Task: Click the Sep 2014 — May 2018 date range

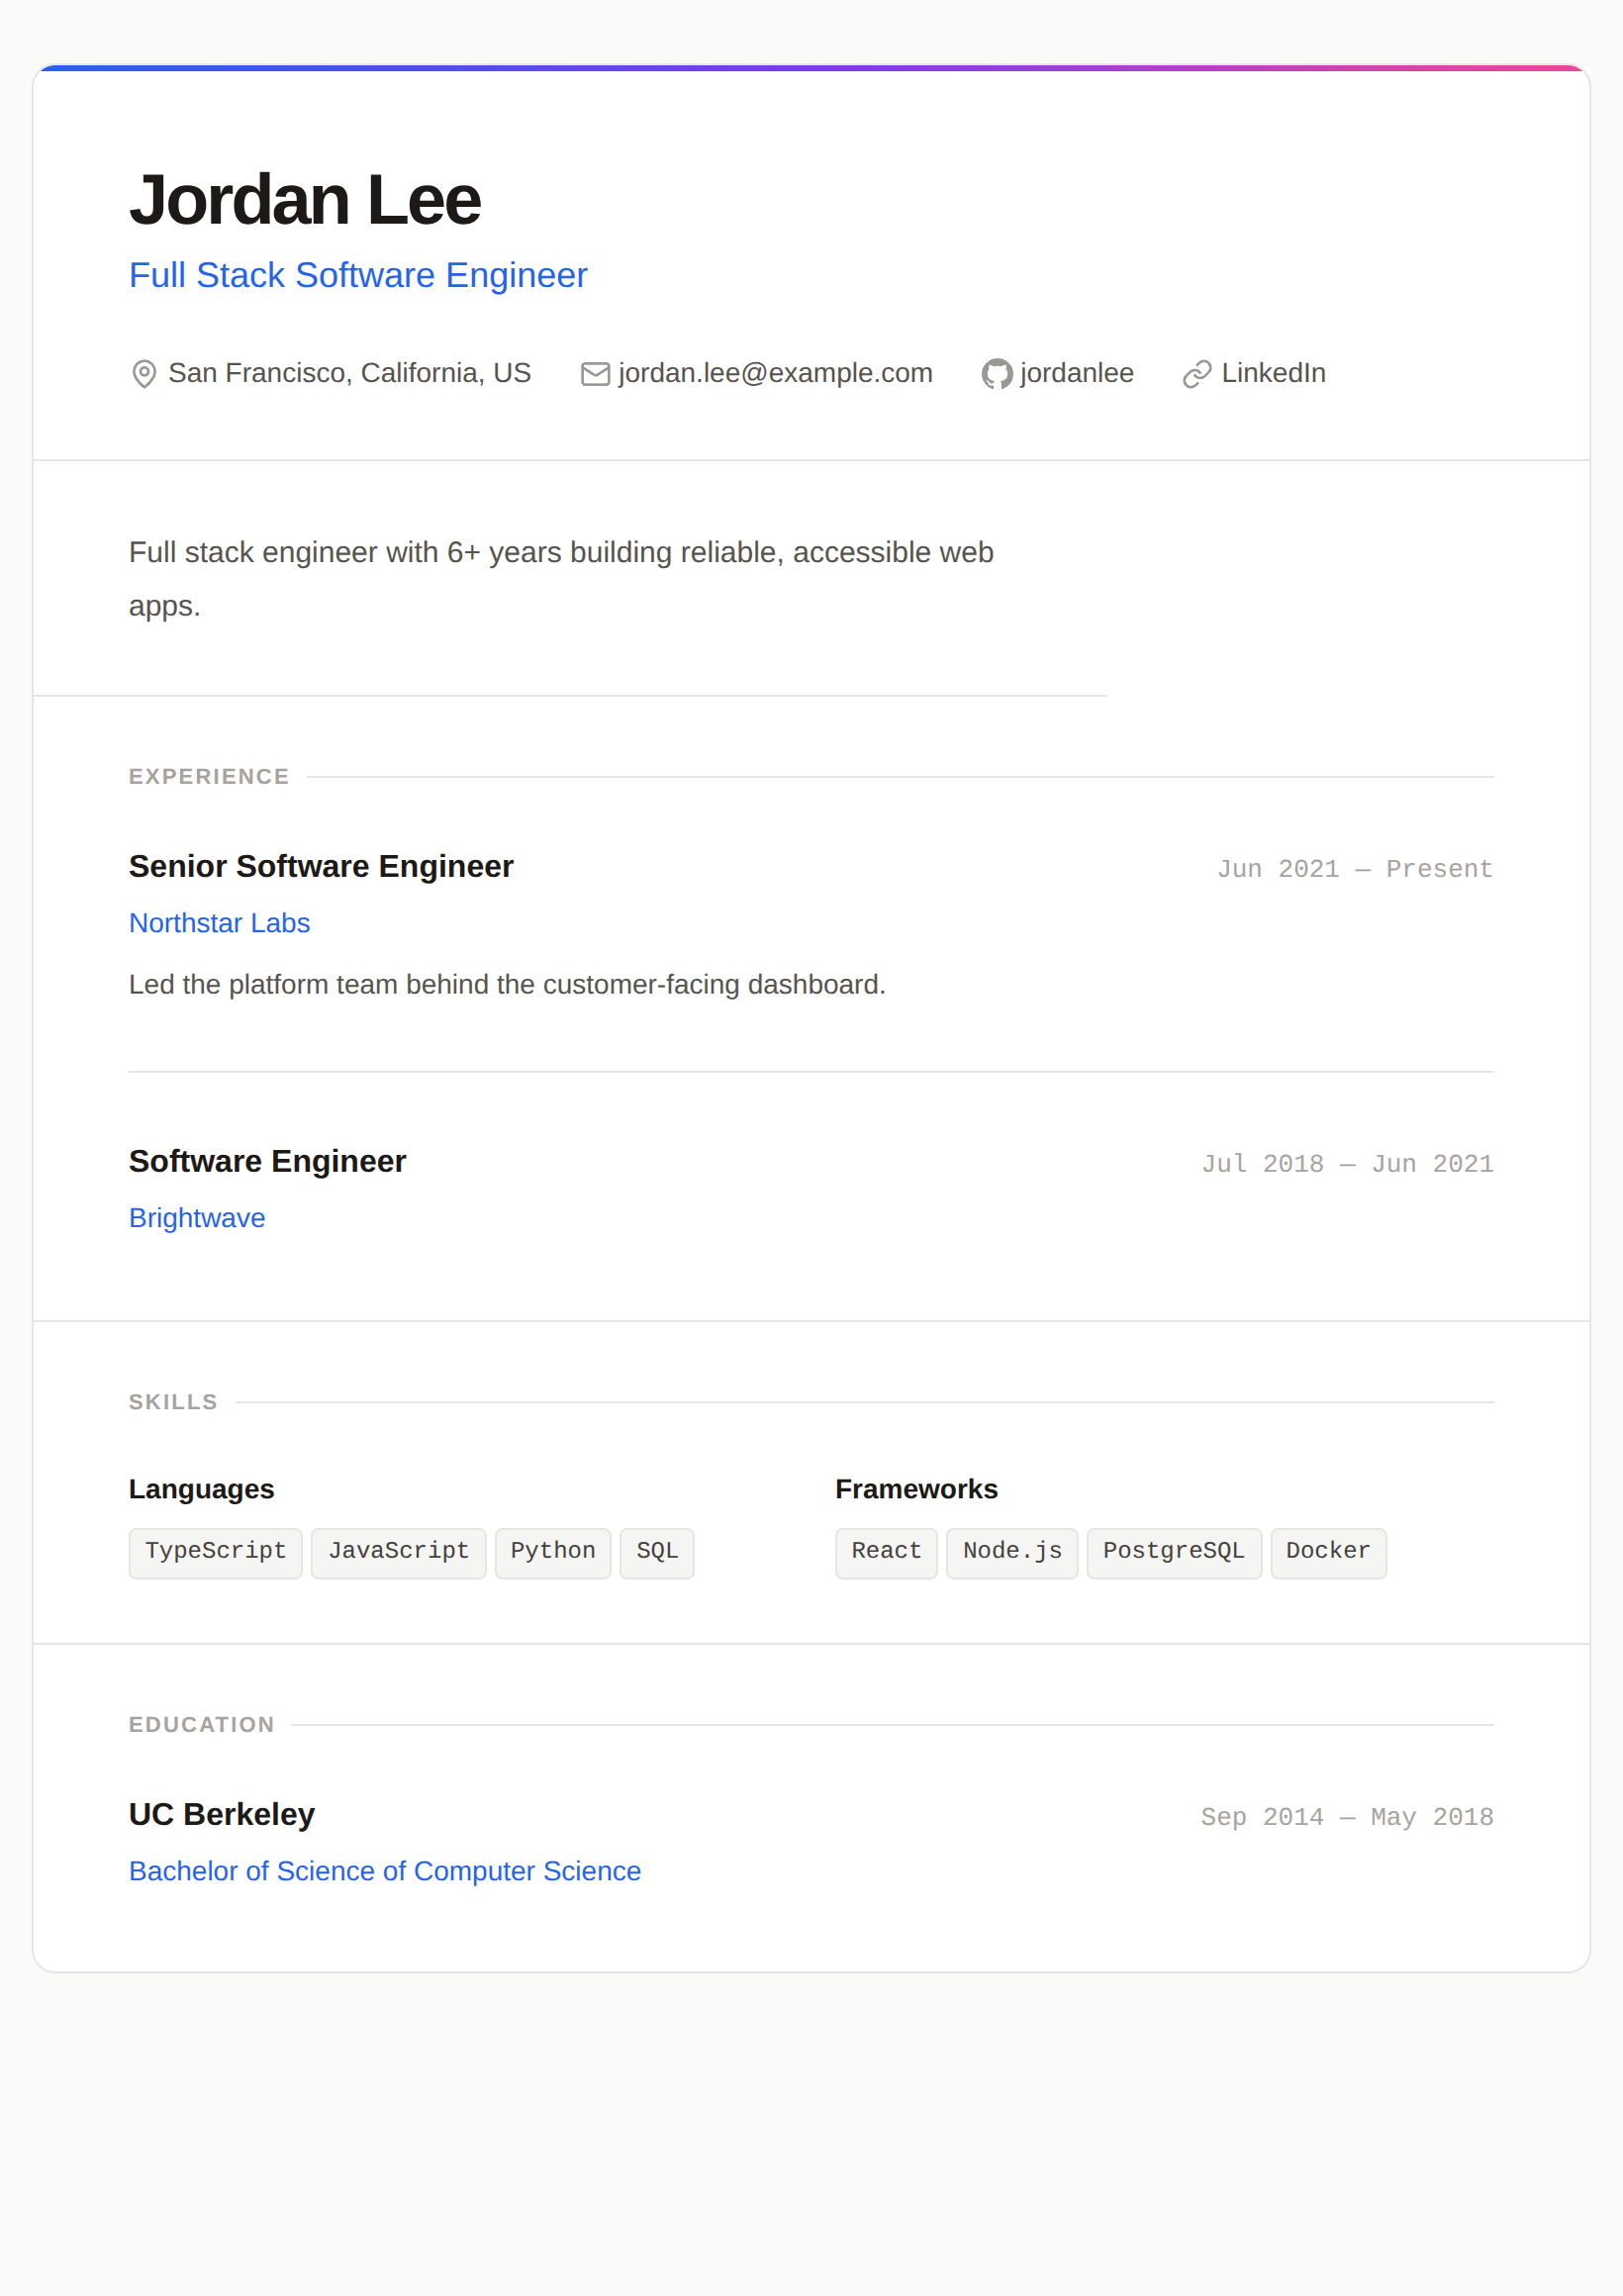Action: coord(1347,1817)
